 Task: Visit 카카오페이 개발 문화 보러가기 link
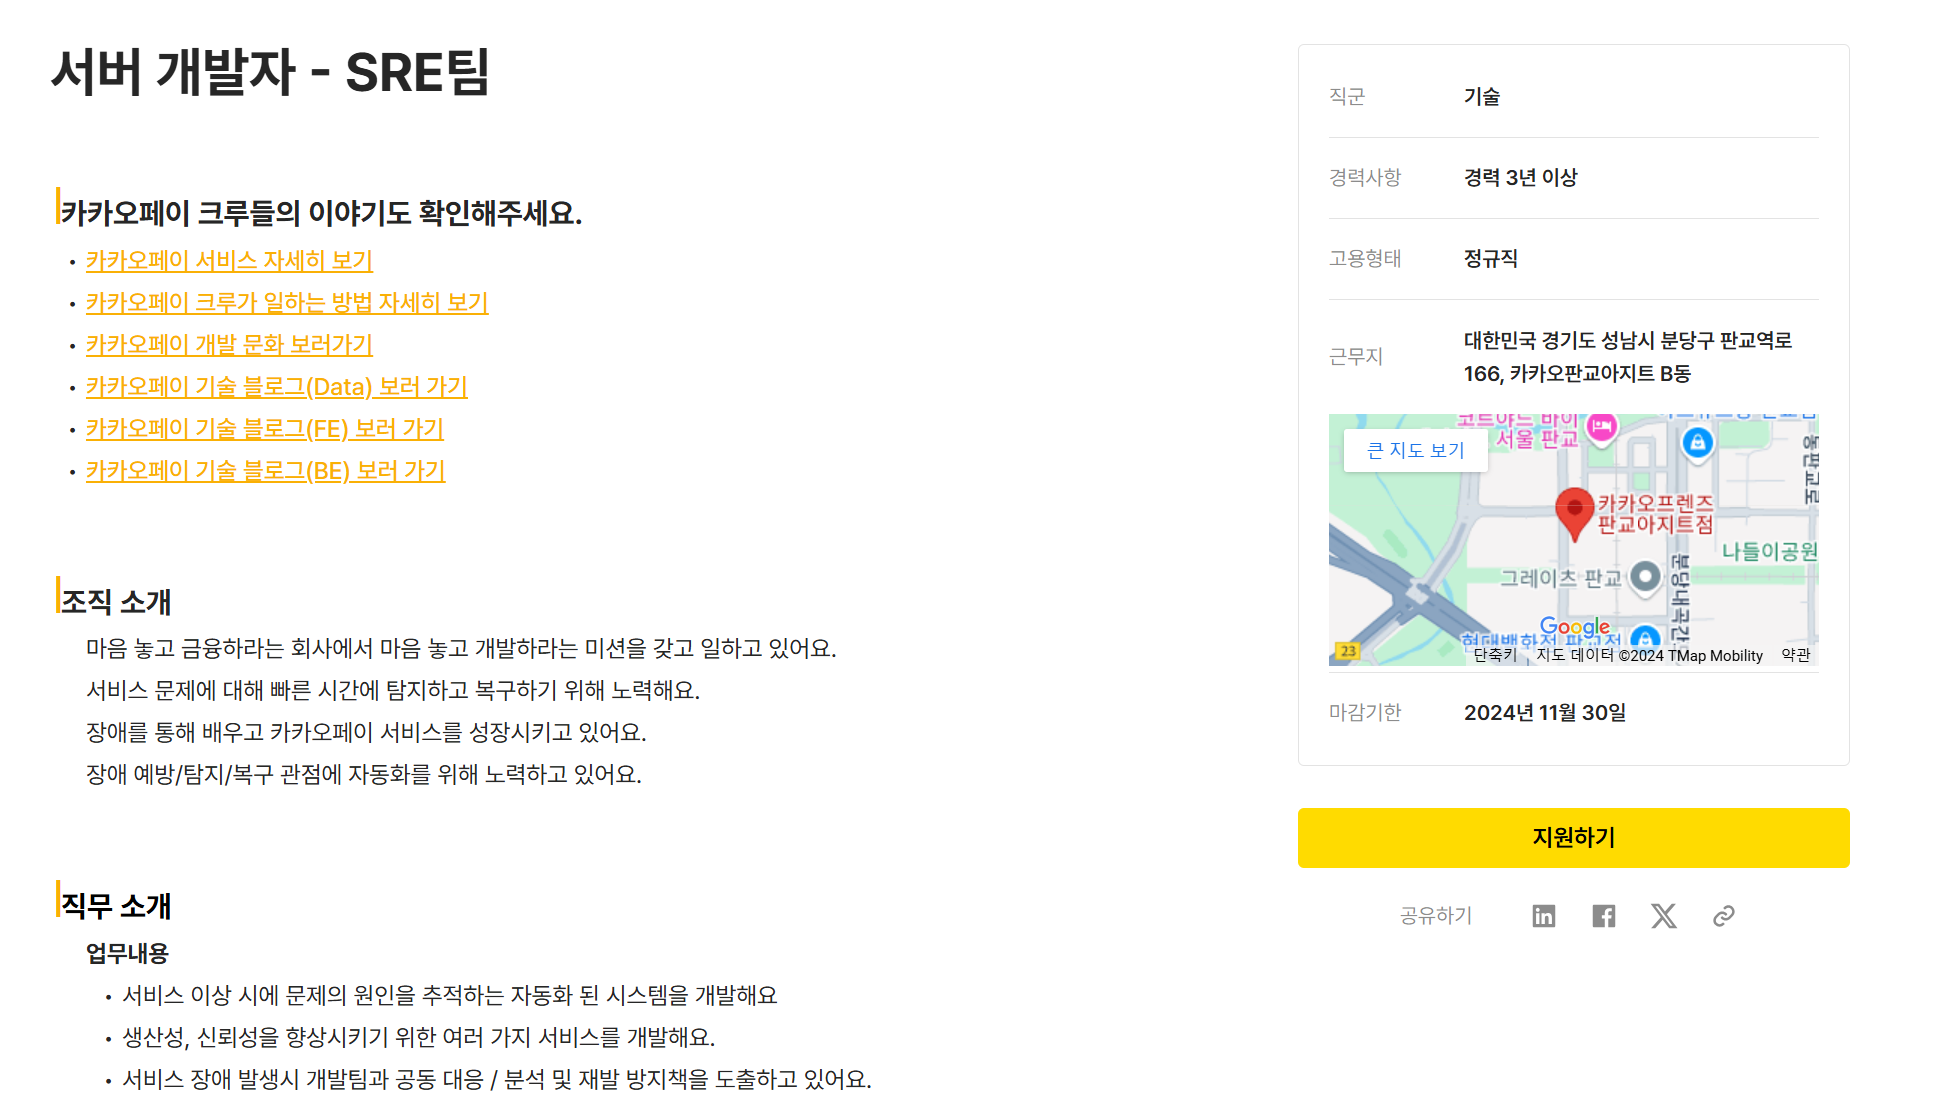pos(229,345)
